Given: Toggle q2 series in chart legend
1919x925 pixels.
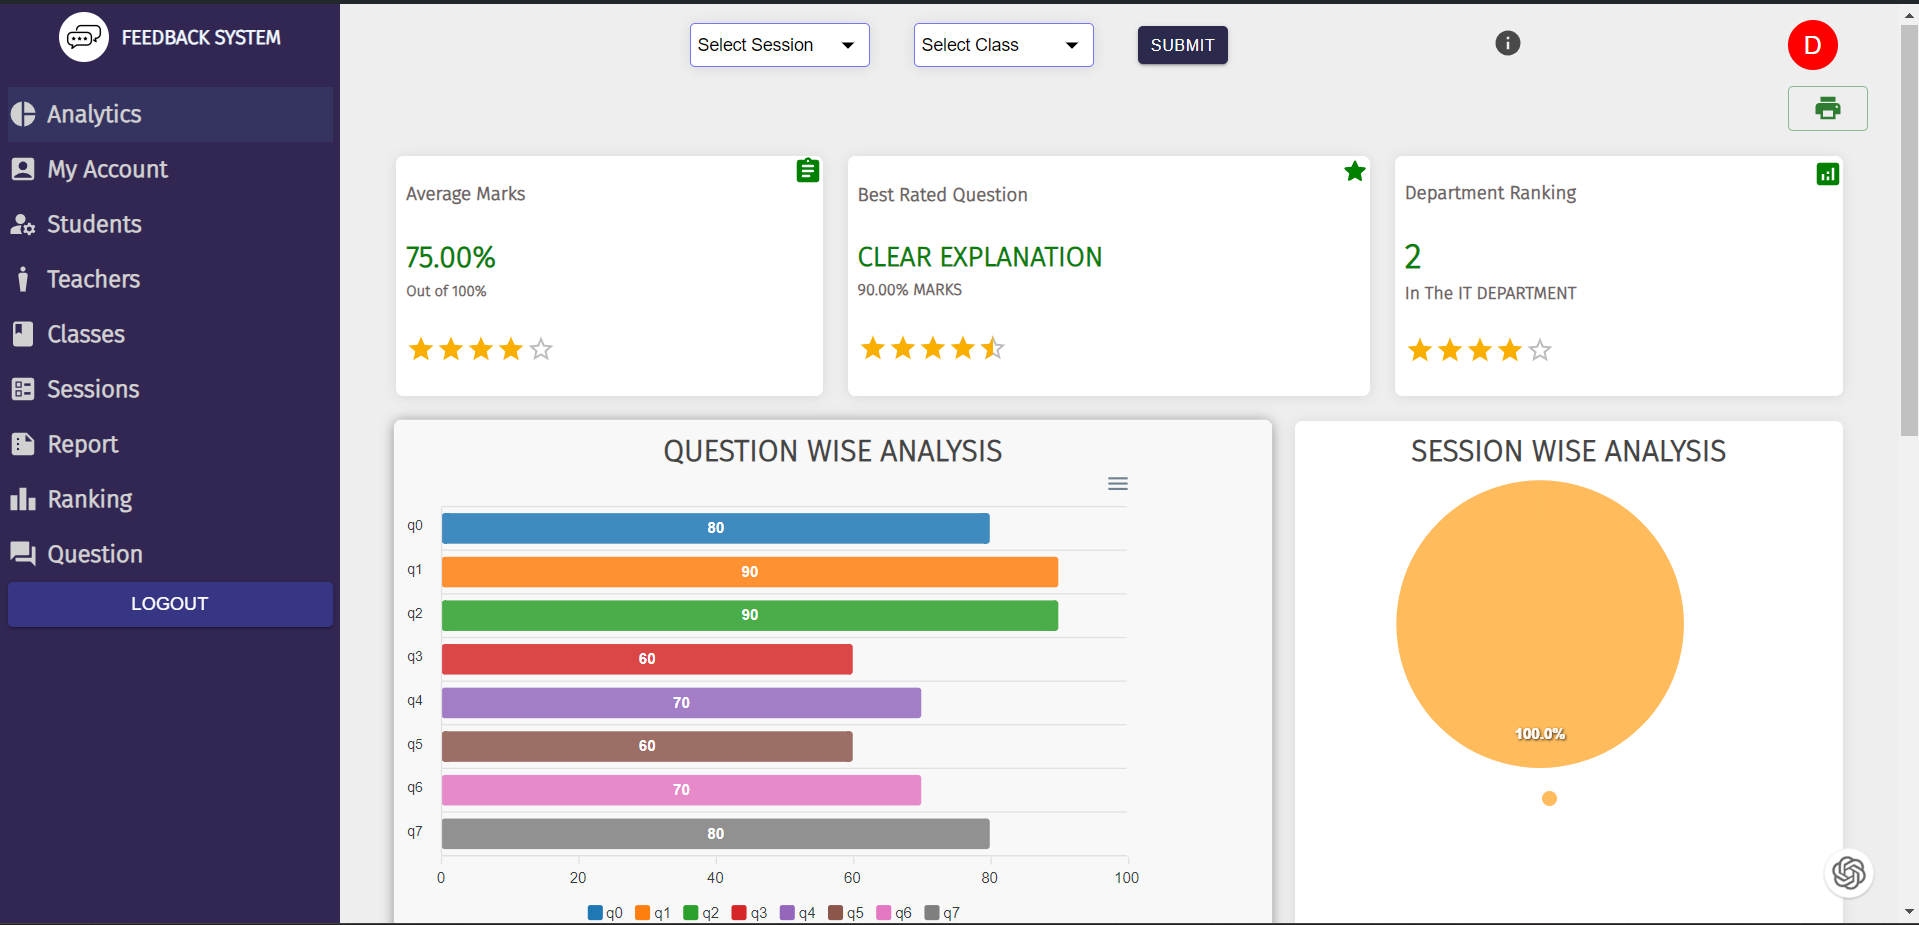Looking at the screenshot, I should (701, 912).
